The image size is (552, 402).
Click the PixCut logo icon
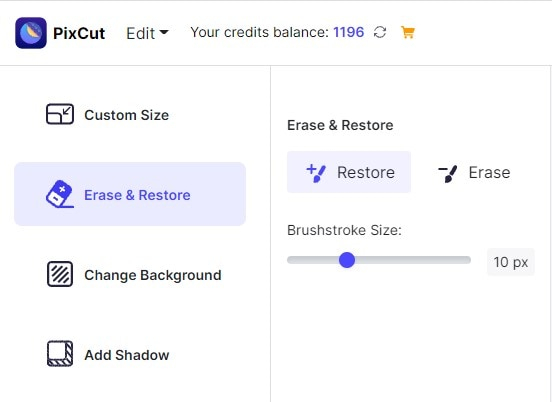pos(31,33)
